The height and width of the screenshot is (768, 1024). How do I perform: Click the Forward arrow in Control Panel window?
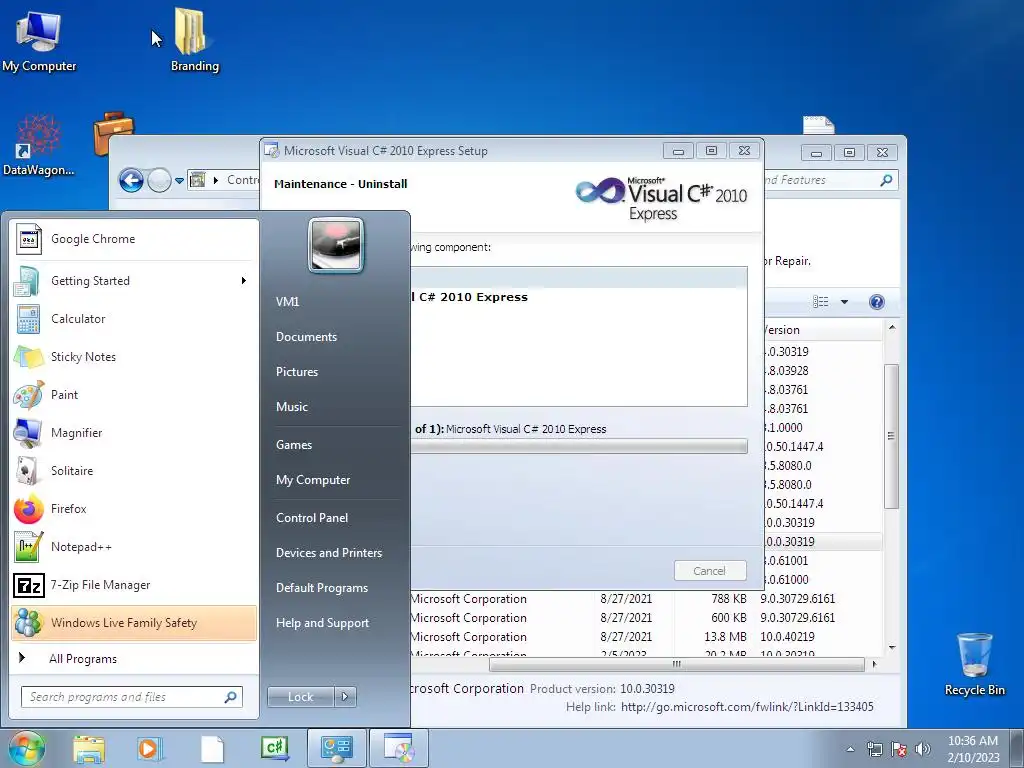[159, 180]
